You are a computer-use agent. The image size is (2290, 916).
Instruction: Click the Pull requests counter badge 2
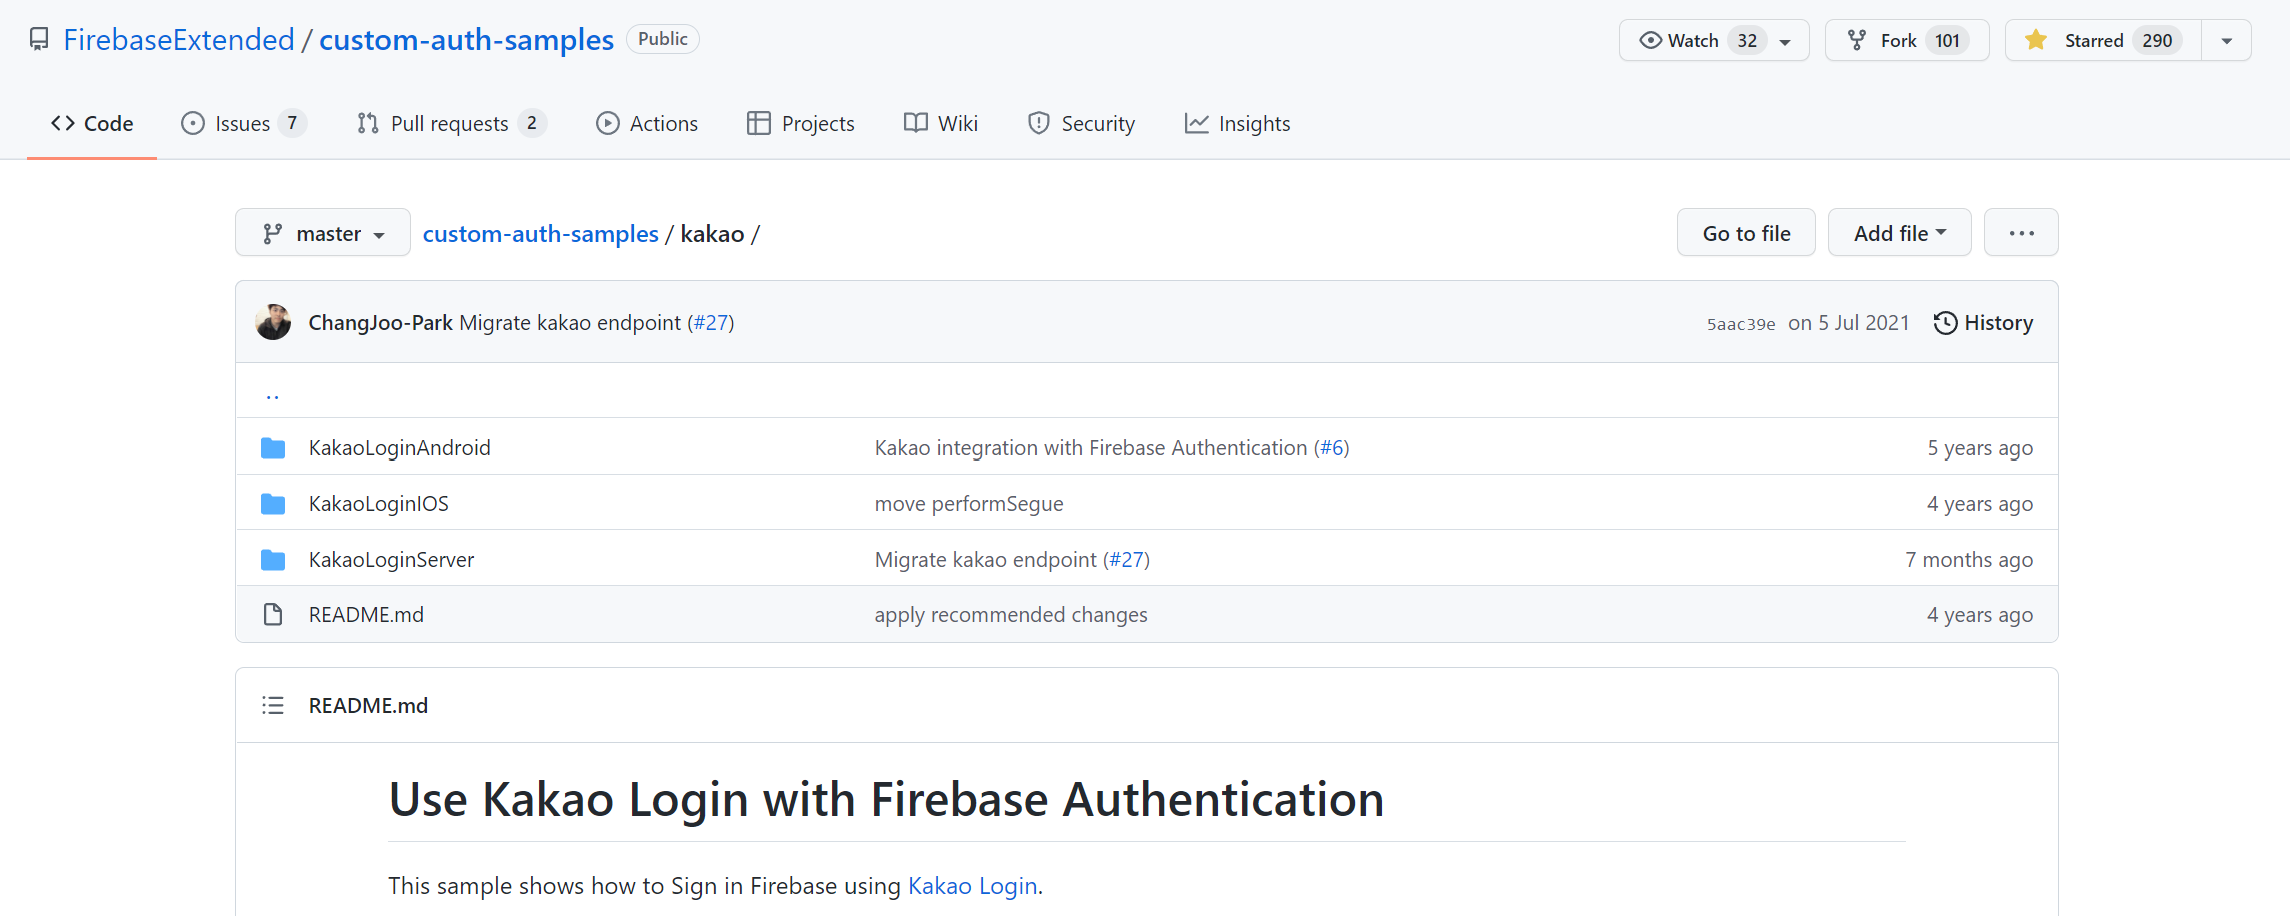coord(532,123)
